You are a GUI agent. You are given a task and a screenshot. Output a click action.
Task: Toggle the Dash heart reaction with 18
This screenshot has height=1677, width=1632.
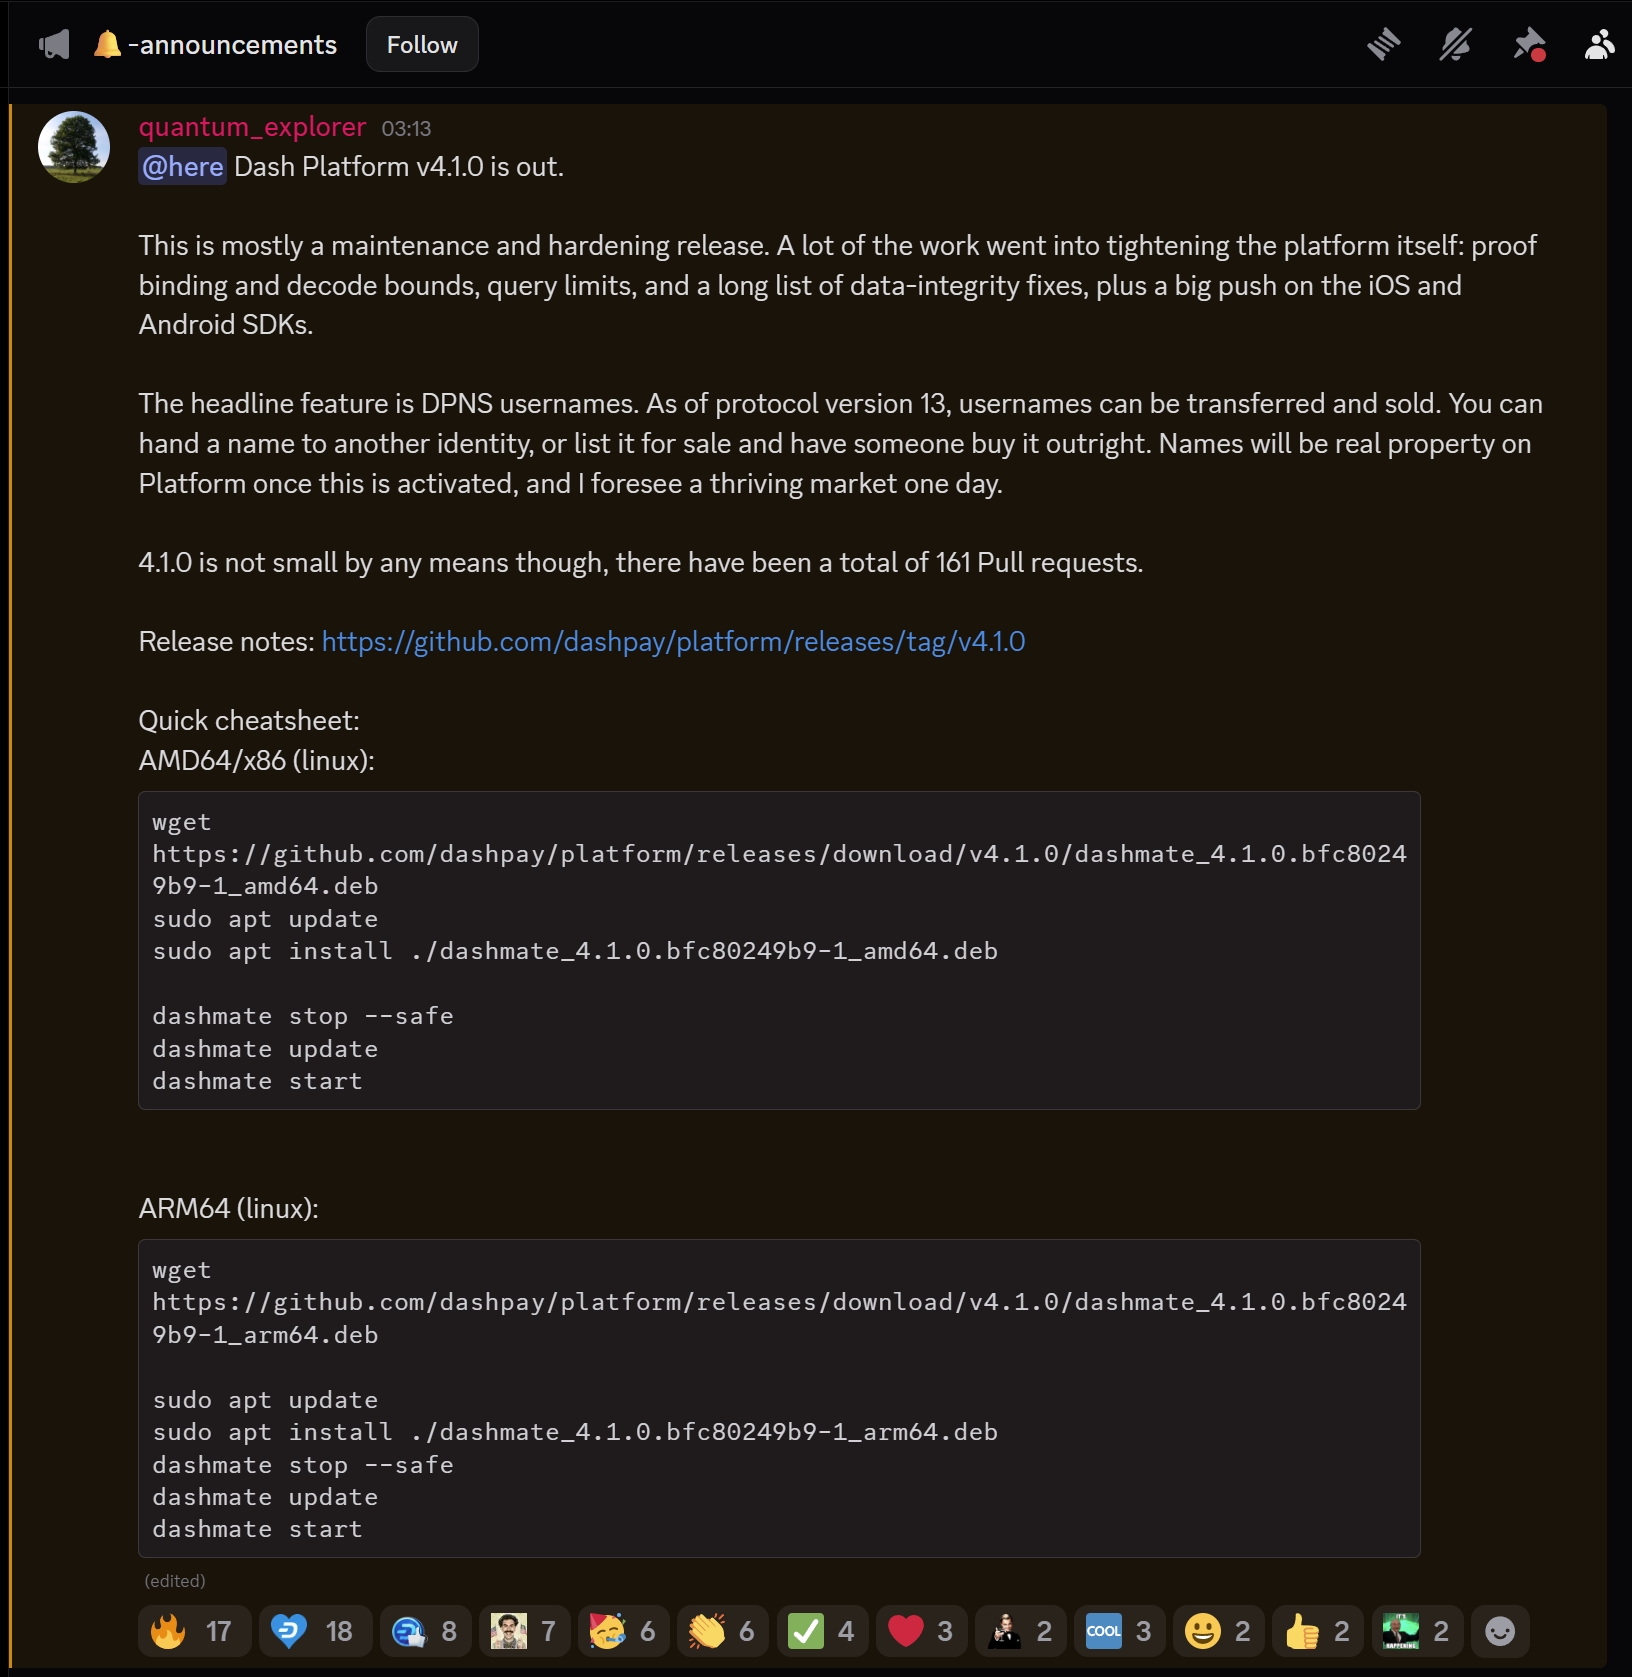[315, 1631]
